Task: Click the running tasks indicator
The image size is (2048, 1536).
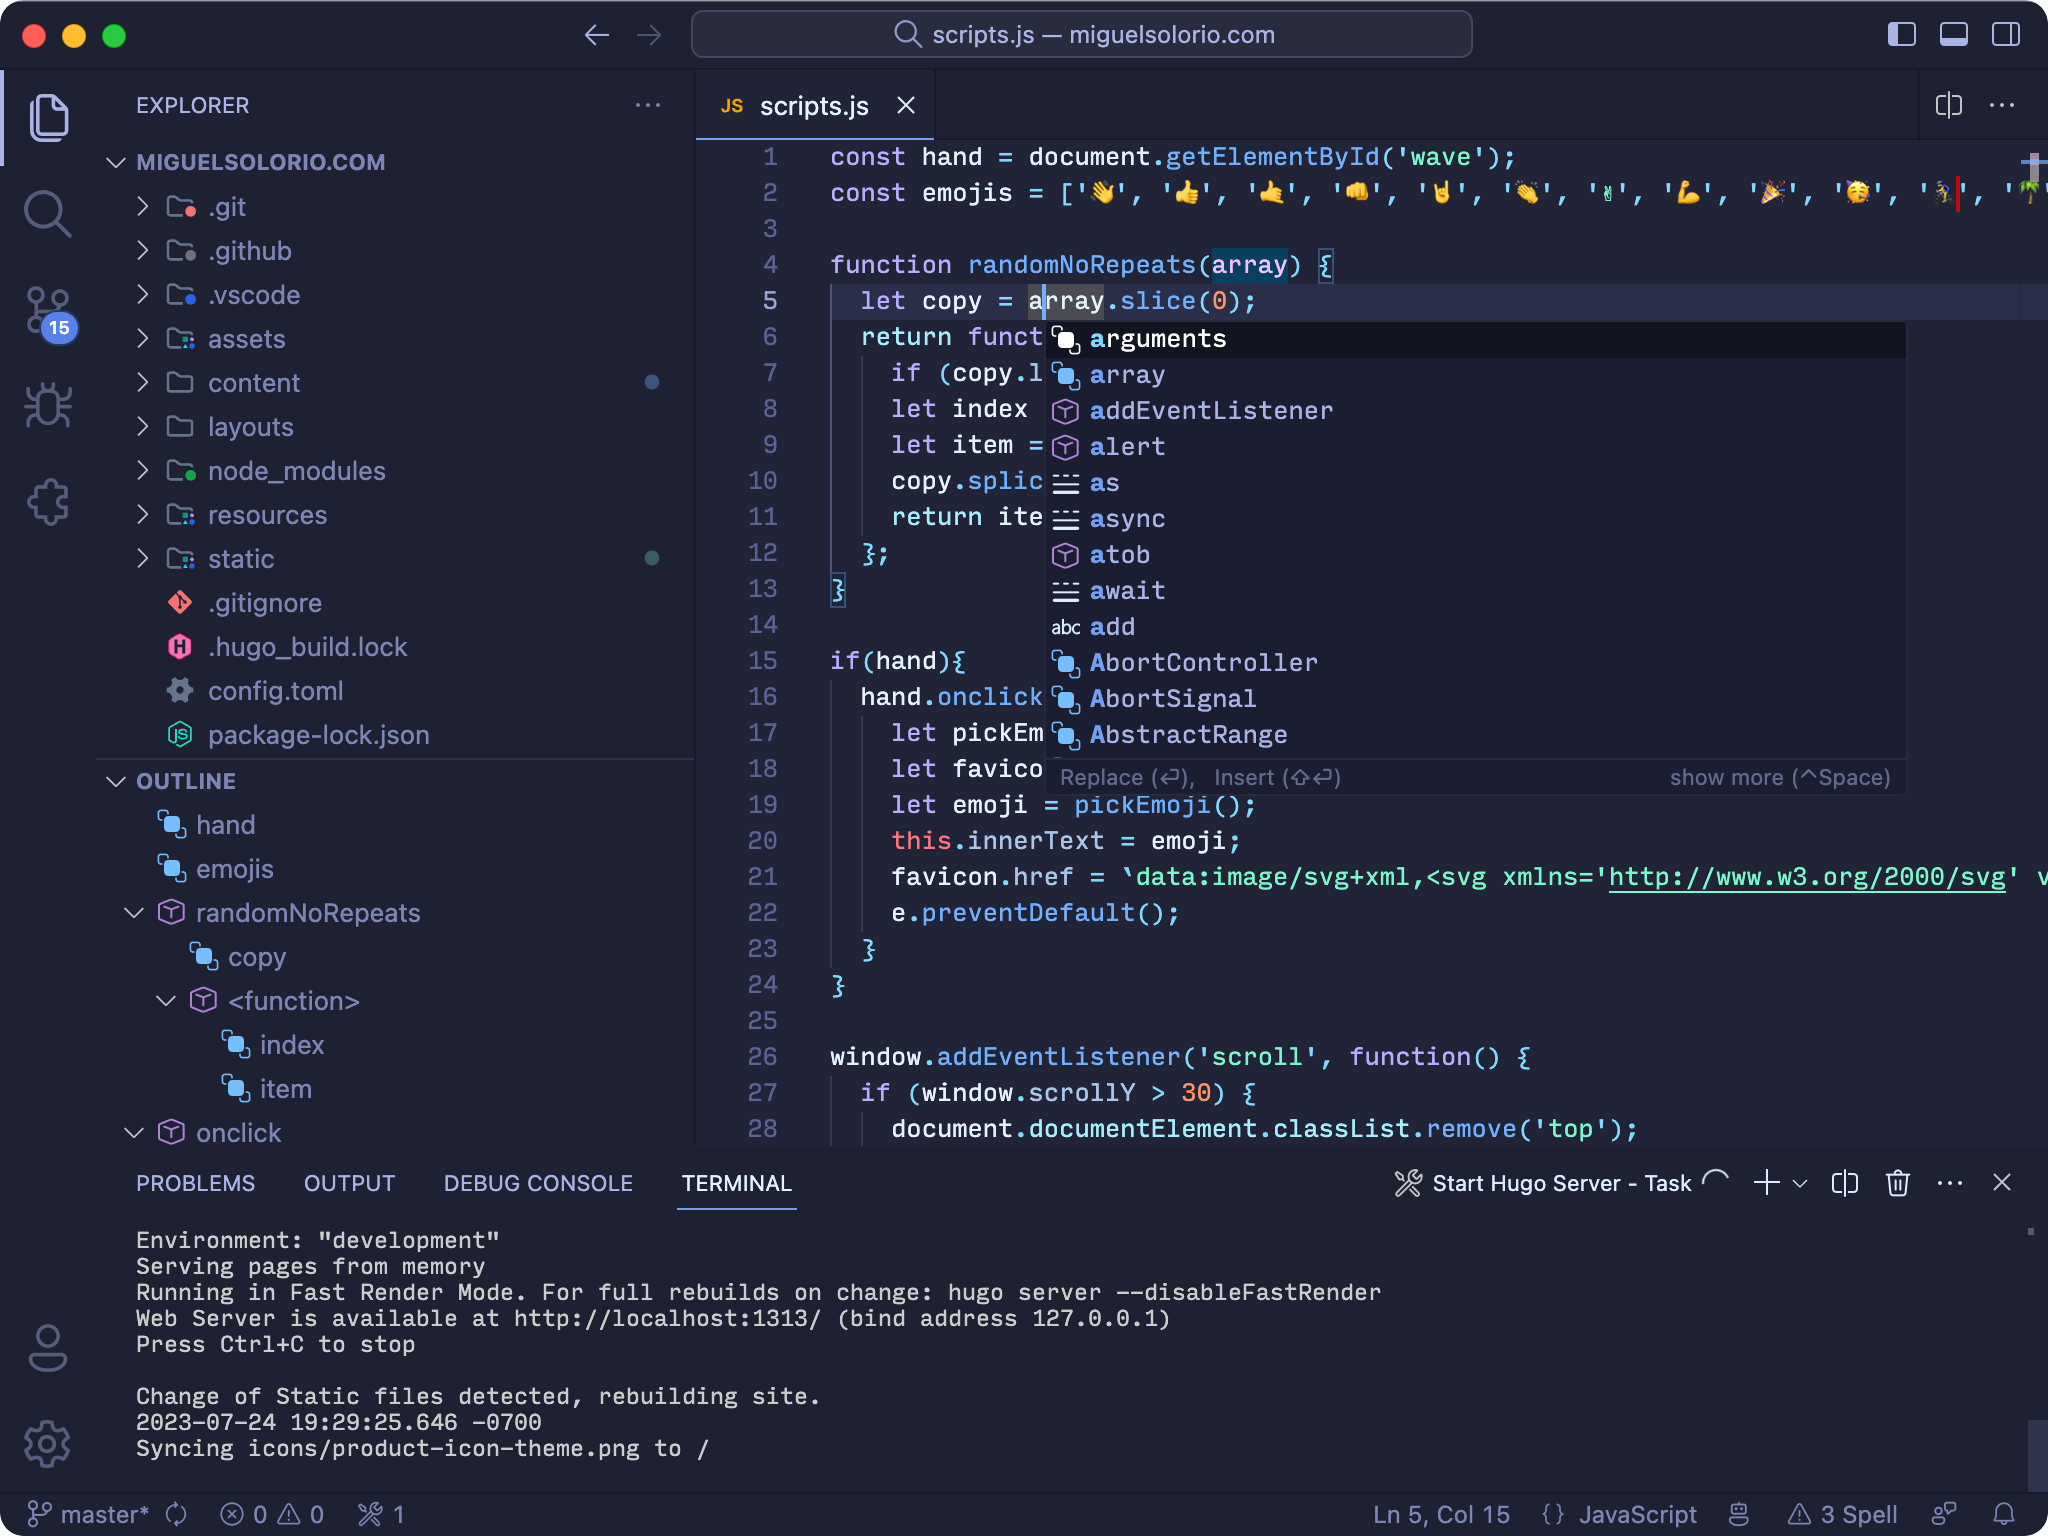Action: pyautogui.click(x=381, y=1514)
